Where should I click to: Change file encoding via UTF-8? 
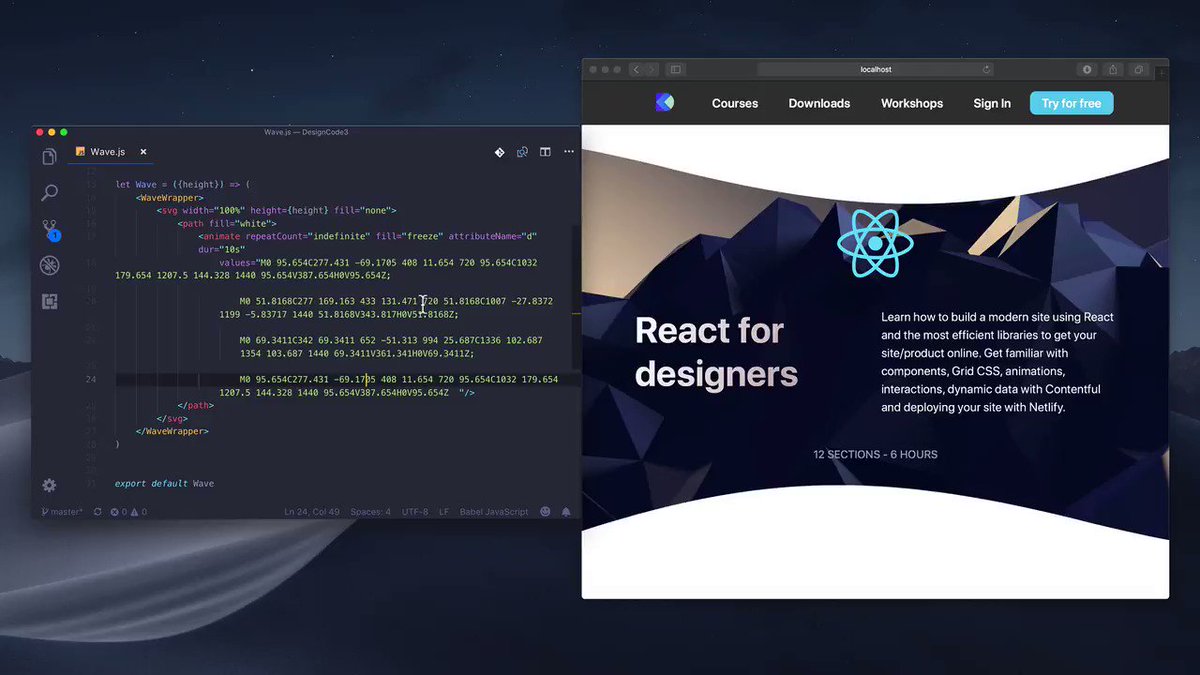414,511
